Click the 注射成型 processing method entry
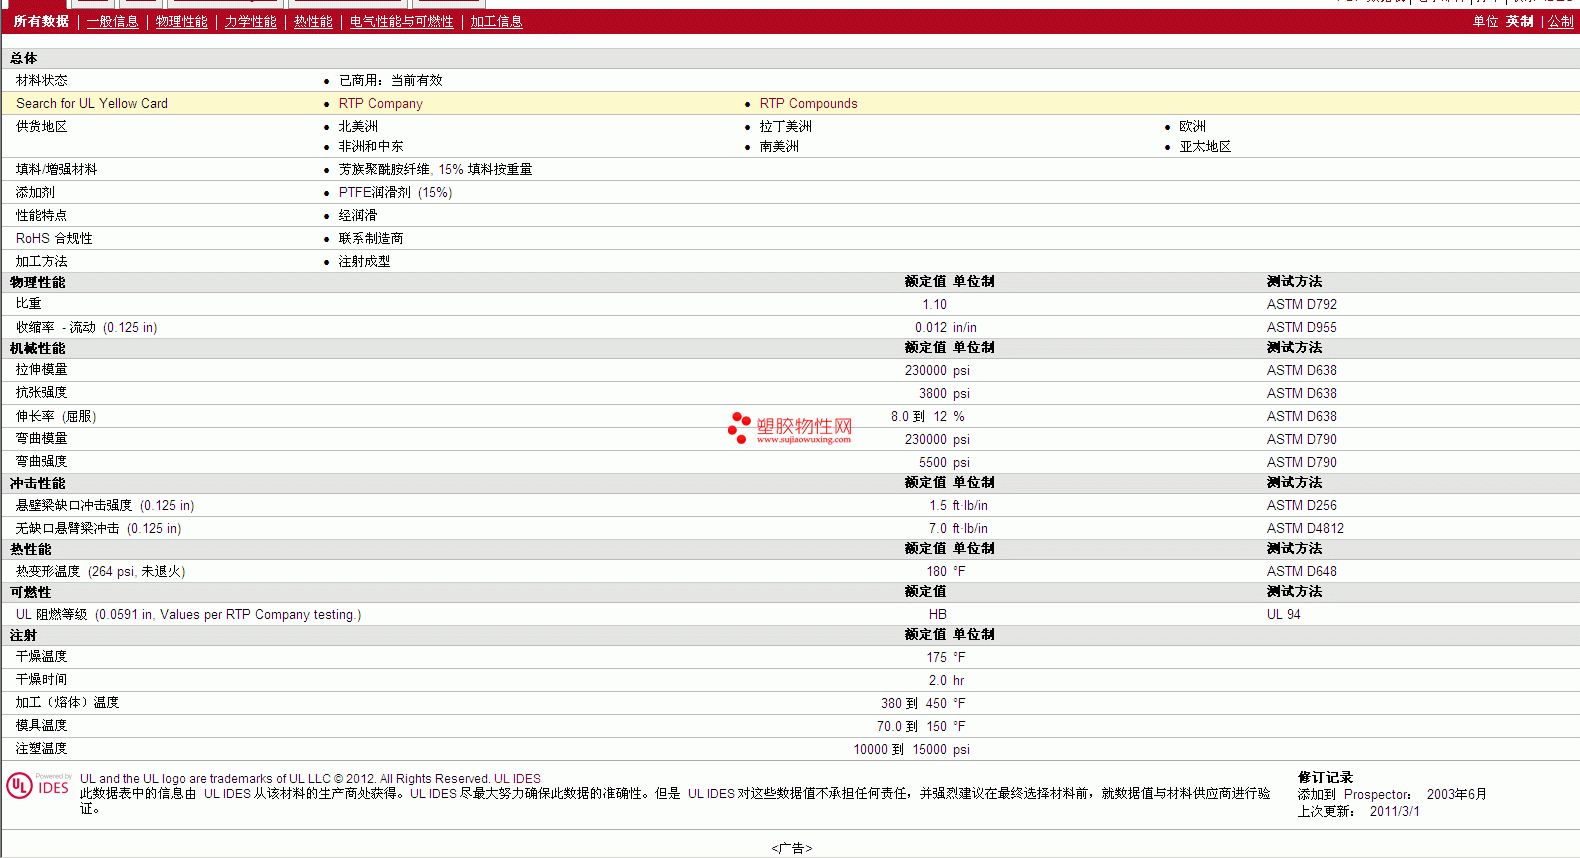1580x858 pixels. (364, 261)
